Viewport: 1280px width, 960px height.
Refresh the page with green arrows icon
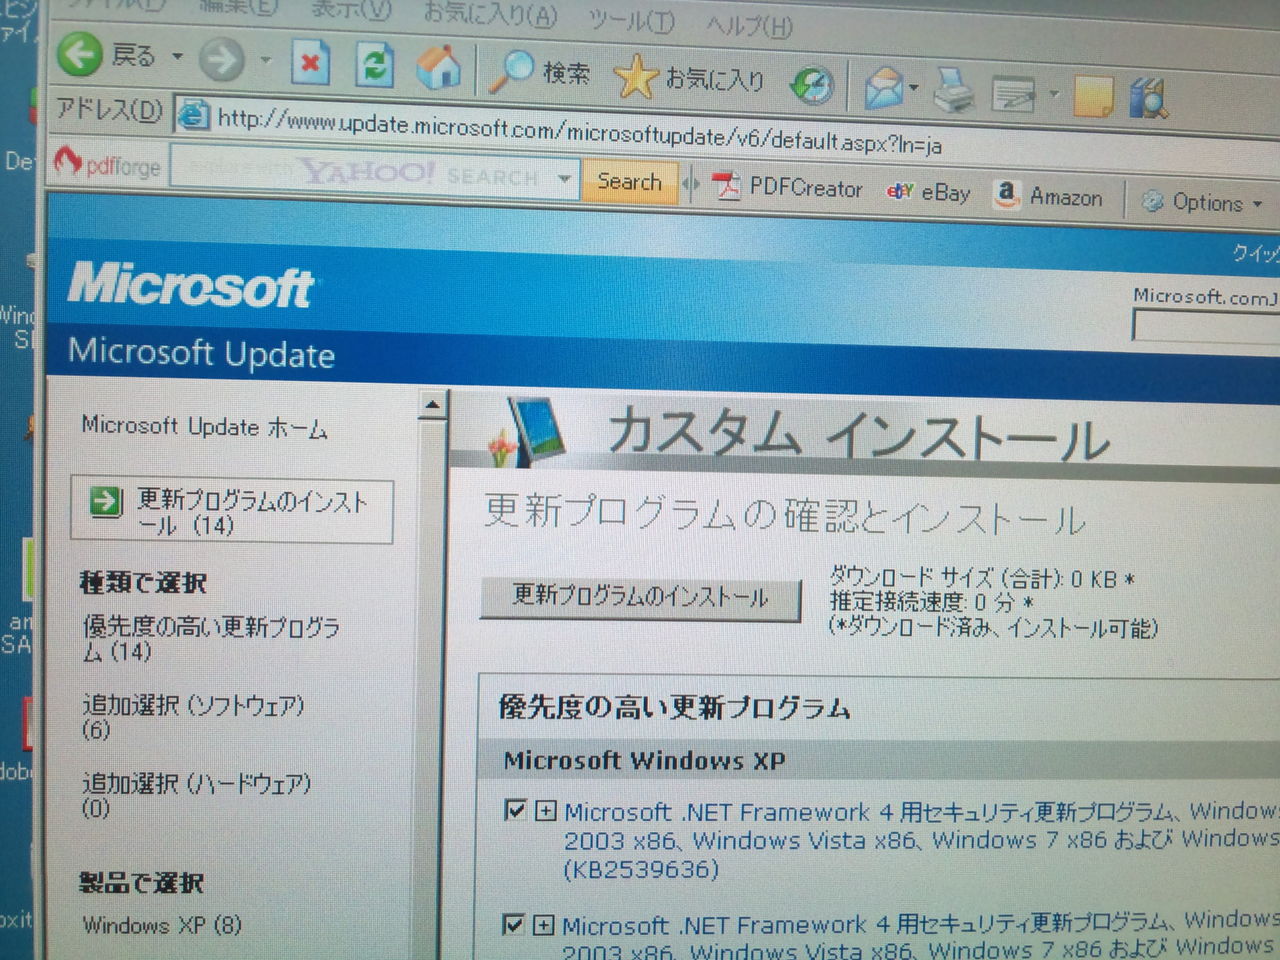pyautogui.click(x=375, y=65)
